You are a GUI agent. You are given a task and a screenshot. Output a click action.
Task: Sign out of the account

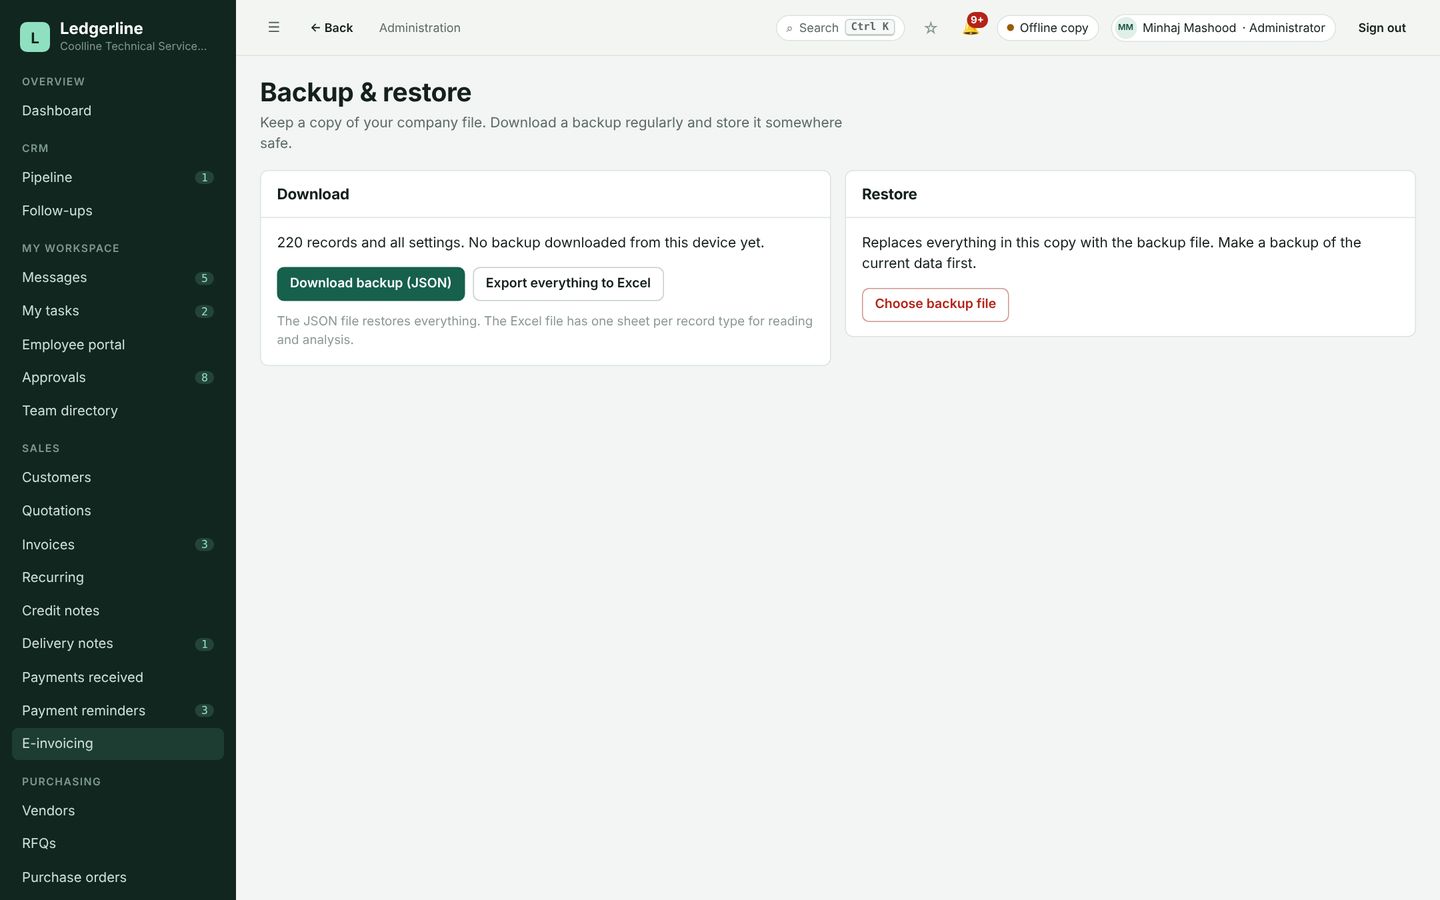1382,28
